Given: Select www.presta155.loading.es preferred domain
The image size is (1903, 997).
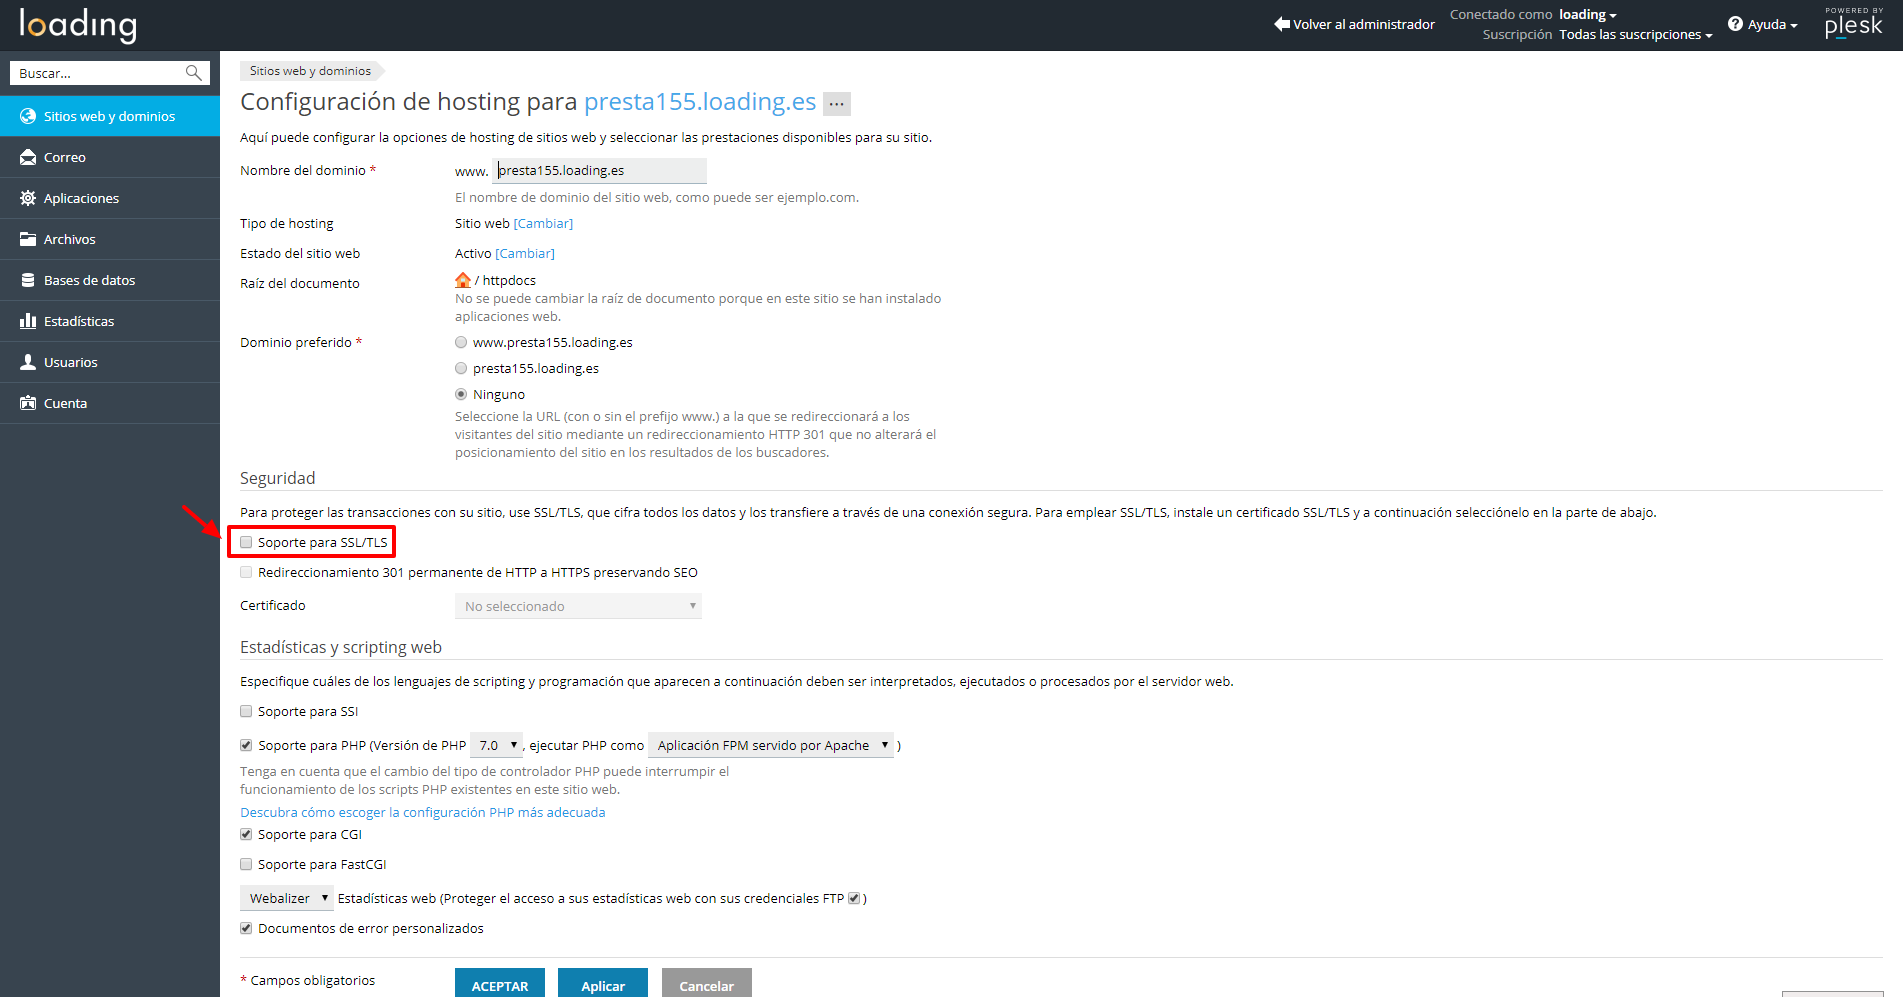Looking at the screenshot, I should [x=461, y=342].
